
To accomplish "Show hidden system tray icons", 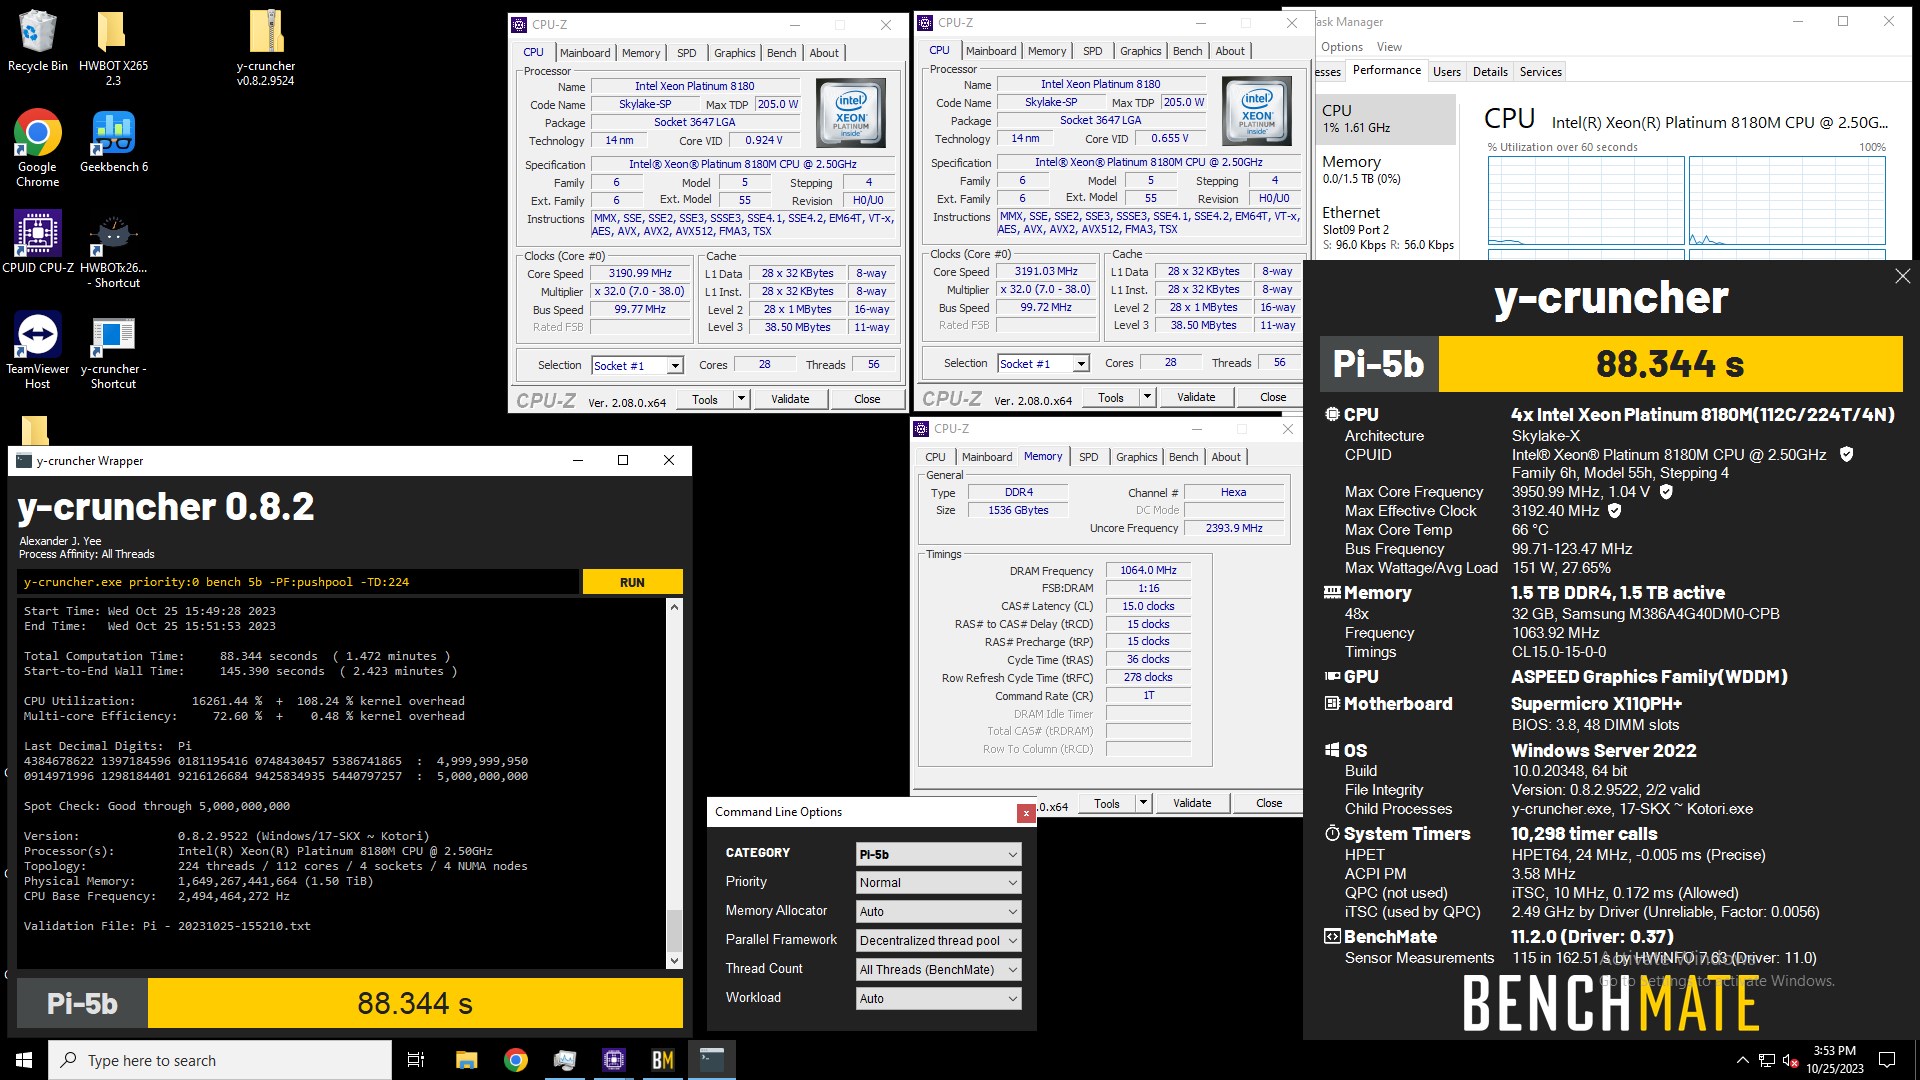I will (x=1743, y=1060).
